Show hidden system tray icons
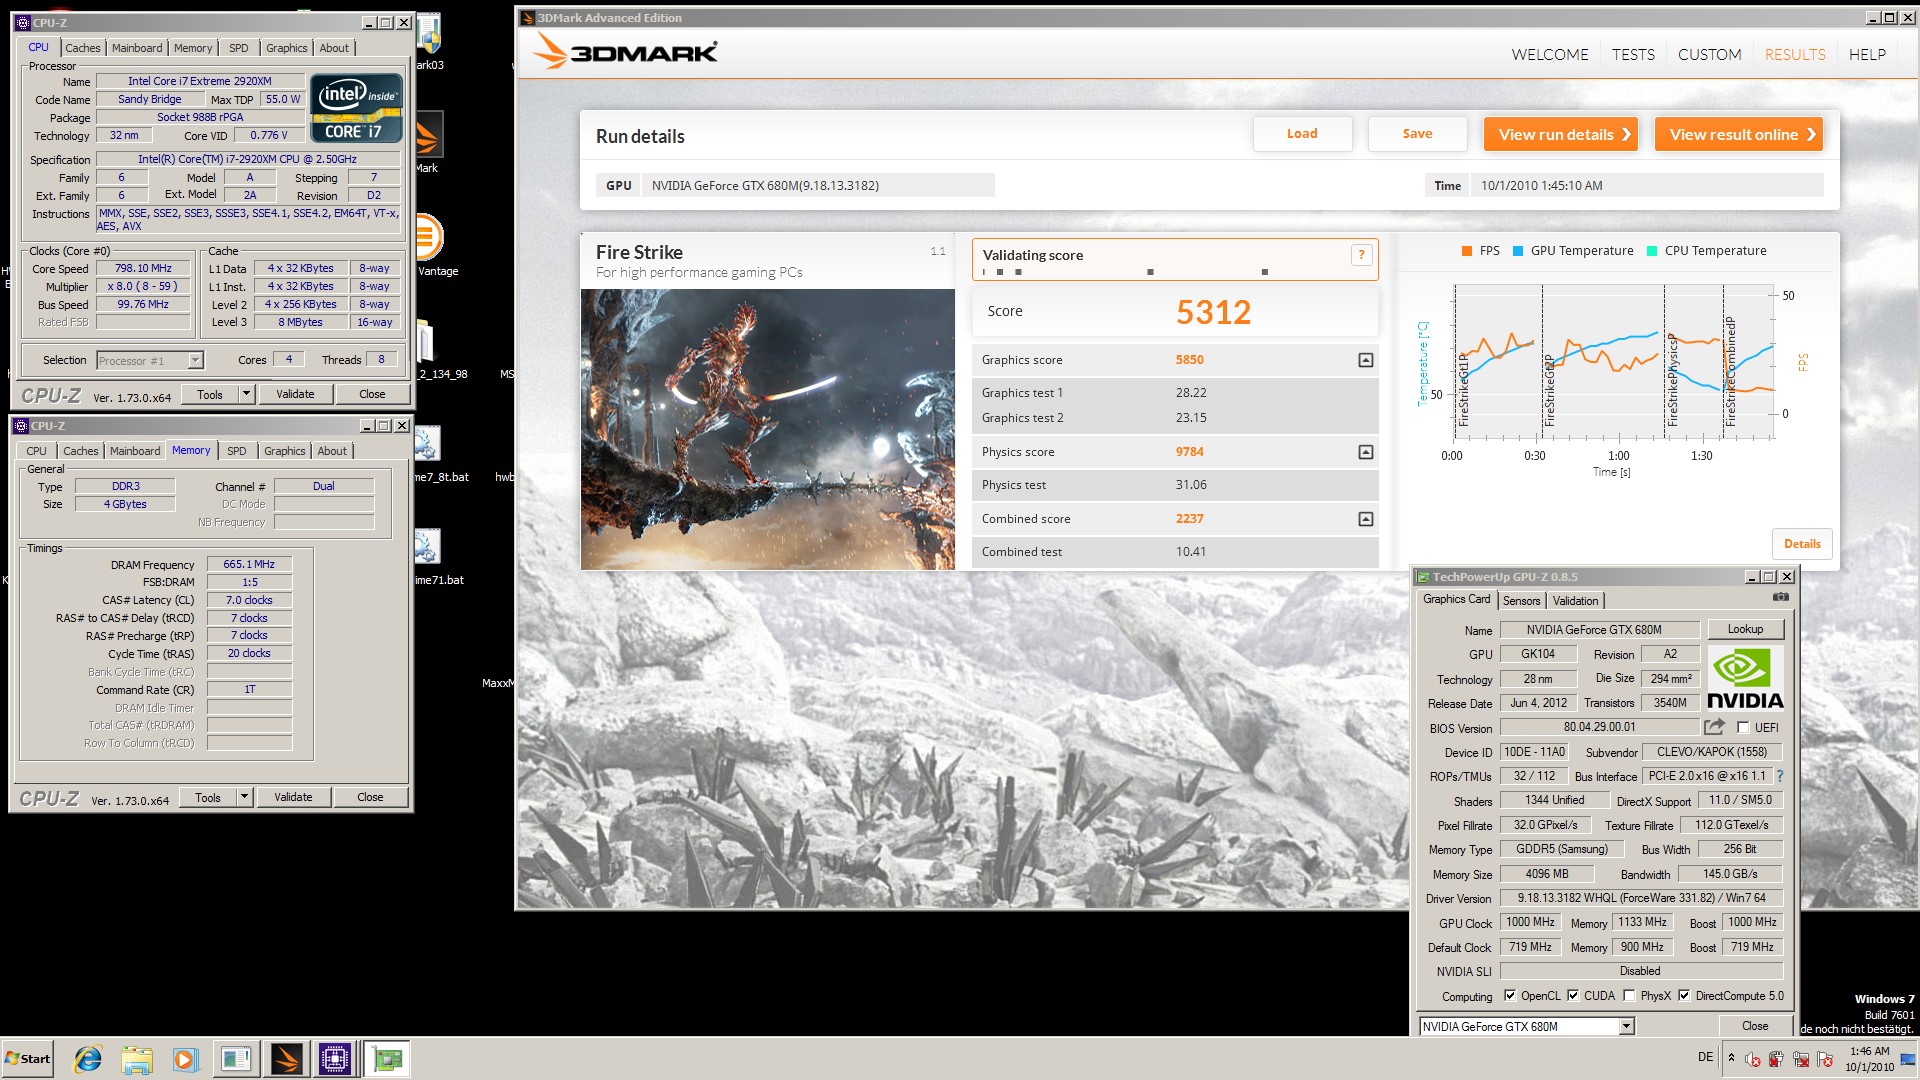1920x1080 pixels. pos(1731,1057)
